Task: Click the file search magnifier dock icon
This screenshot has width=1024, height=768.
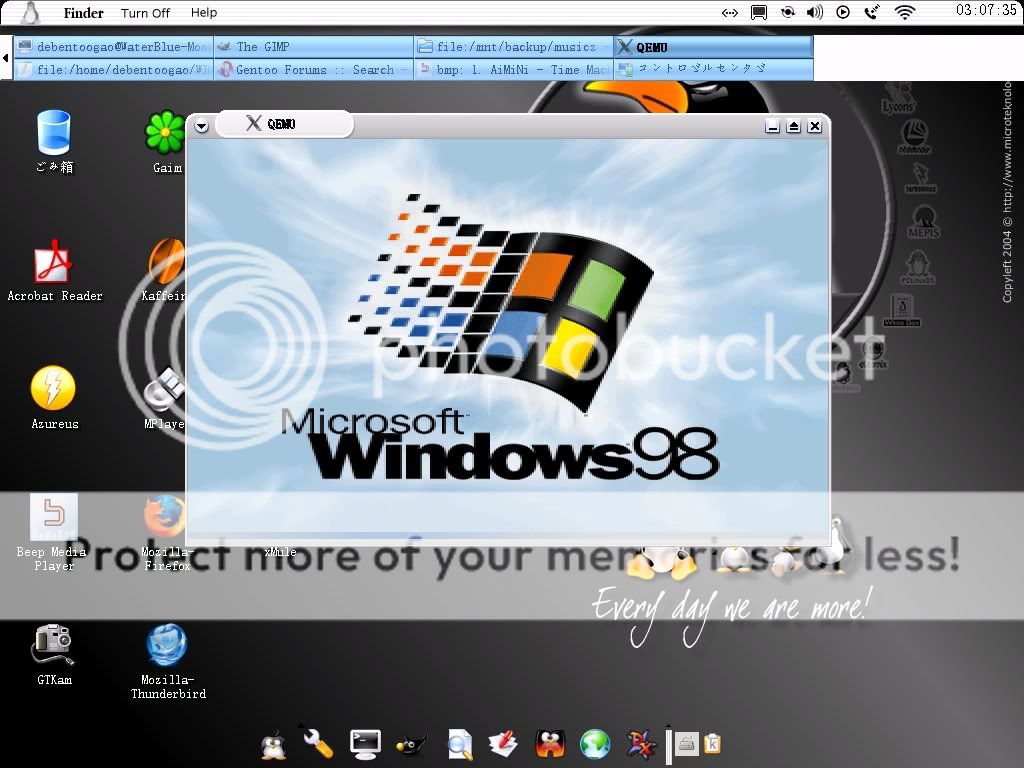Action: [x=460, y=744]
